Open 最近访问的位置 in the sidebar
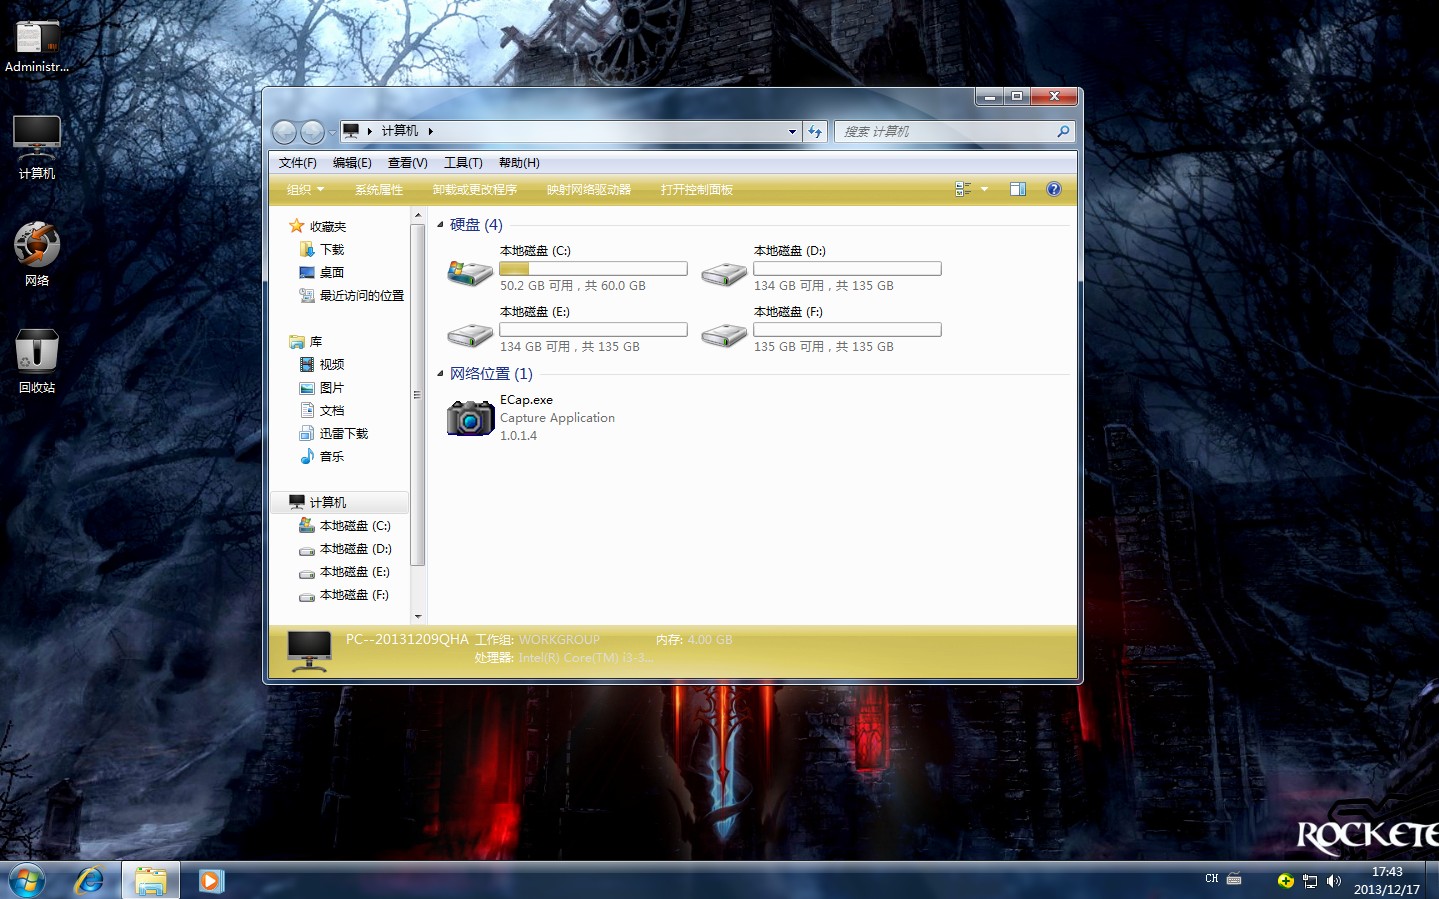The width and height of the screenshot is (1439, 899). click(x=351, y=295)
